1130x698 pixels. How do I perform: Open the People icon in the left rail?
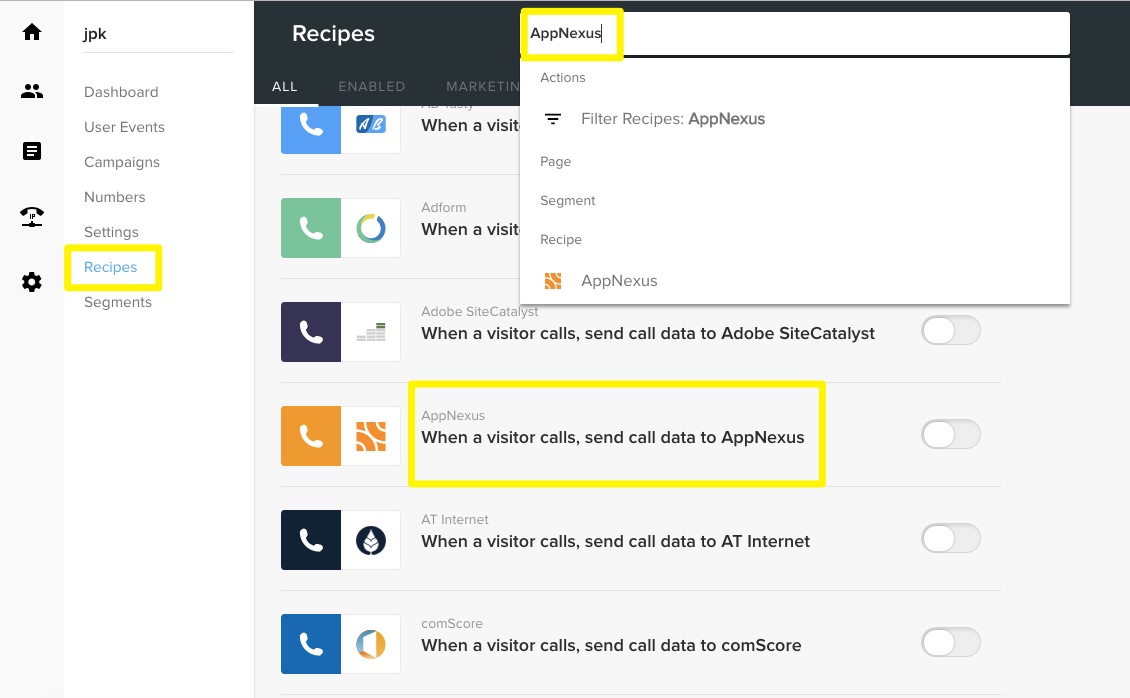tap(32, 91)
